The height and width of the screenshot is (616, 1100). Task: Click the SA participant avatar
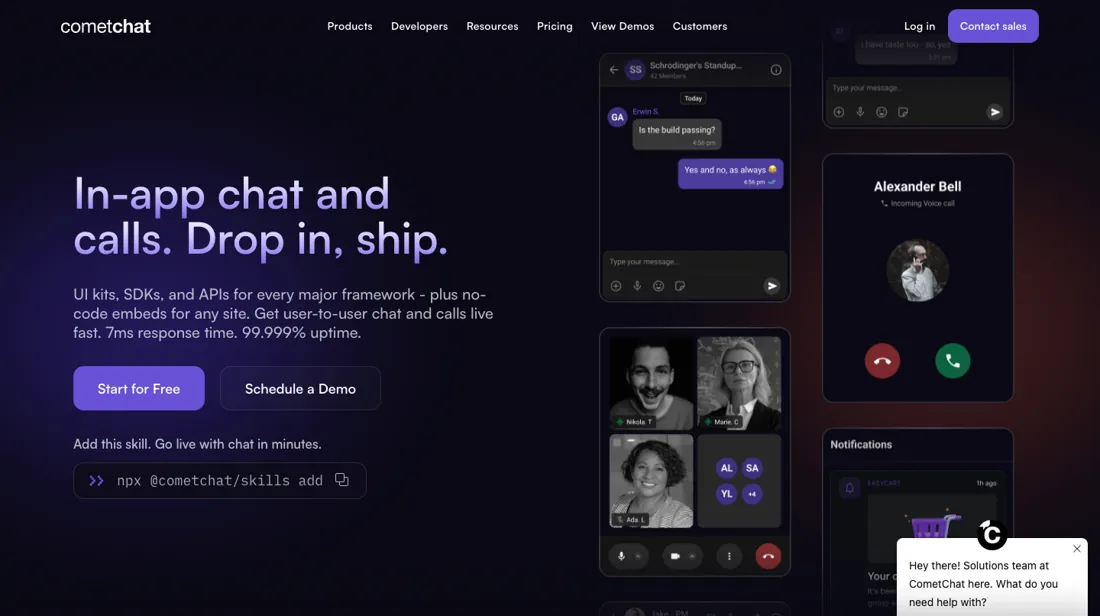click(x=752, y=468)
